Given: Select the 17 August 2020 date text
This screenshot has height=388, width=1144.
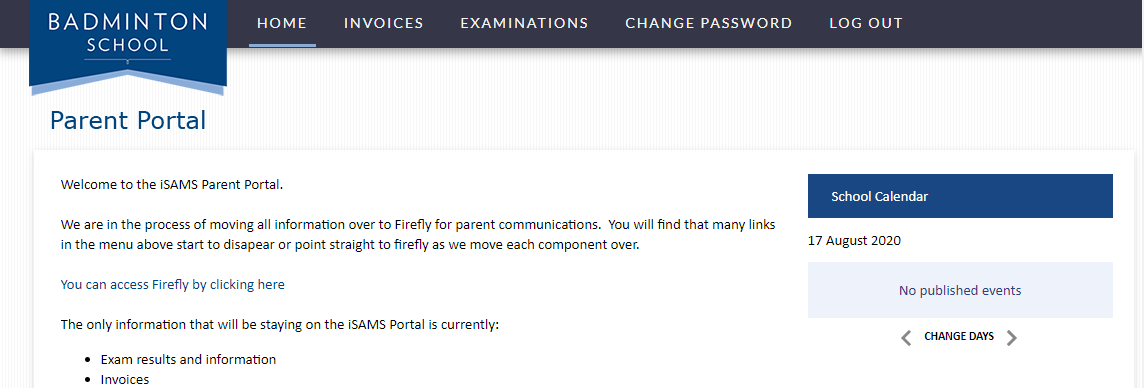Looking at the screenshot, I should [854, 240].
